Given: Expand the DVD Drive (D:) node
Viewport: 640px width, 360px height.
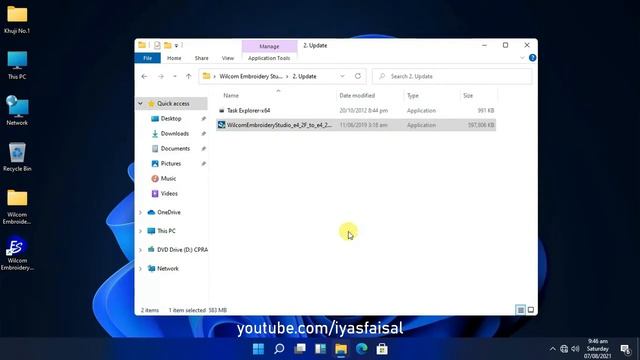Looking at the screenshot, I should (x=140, y=250).
